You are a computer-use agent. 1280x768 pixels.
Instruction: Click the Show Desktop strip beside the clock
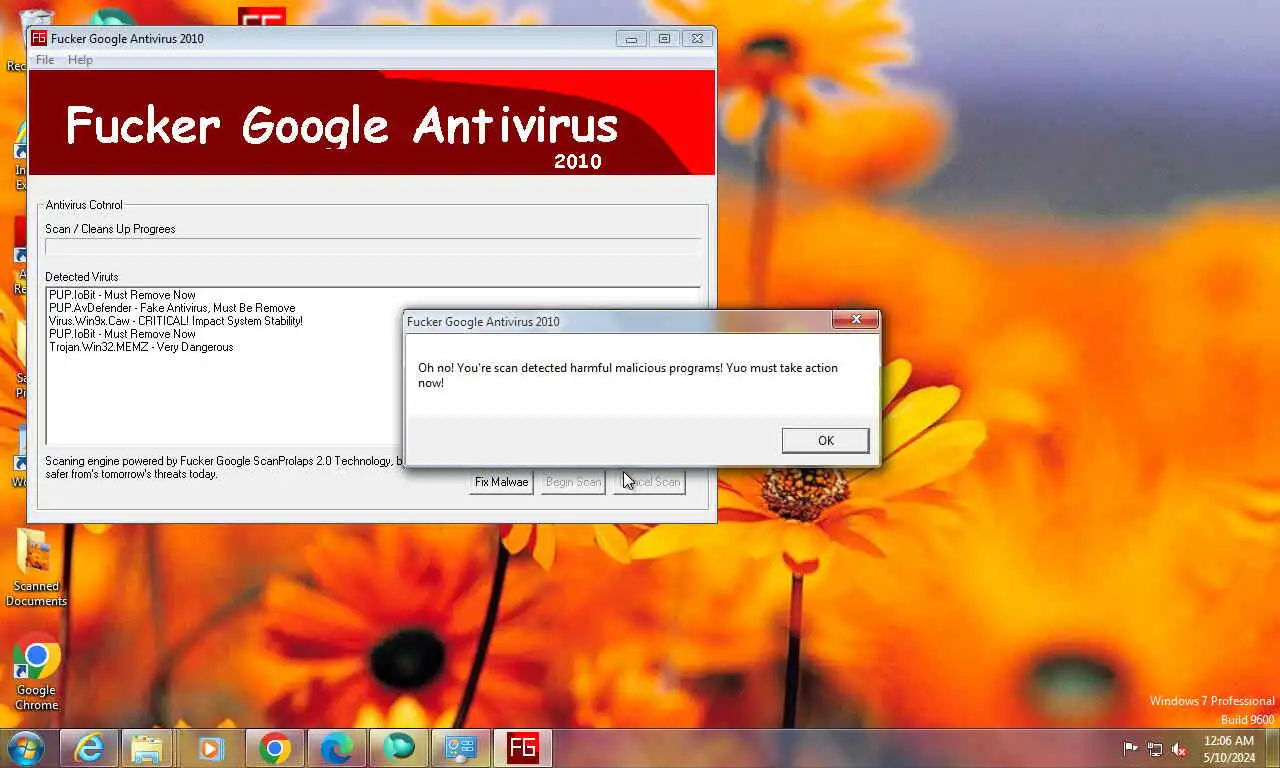click(x=1272, y=749)
